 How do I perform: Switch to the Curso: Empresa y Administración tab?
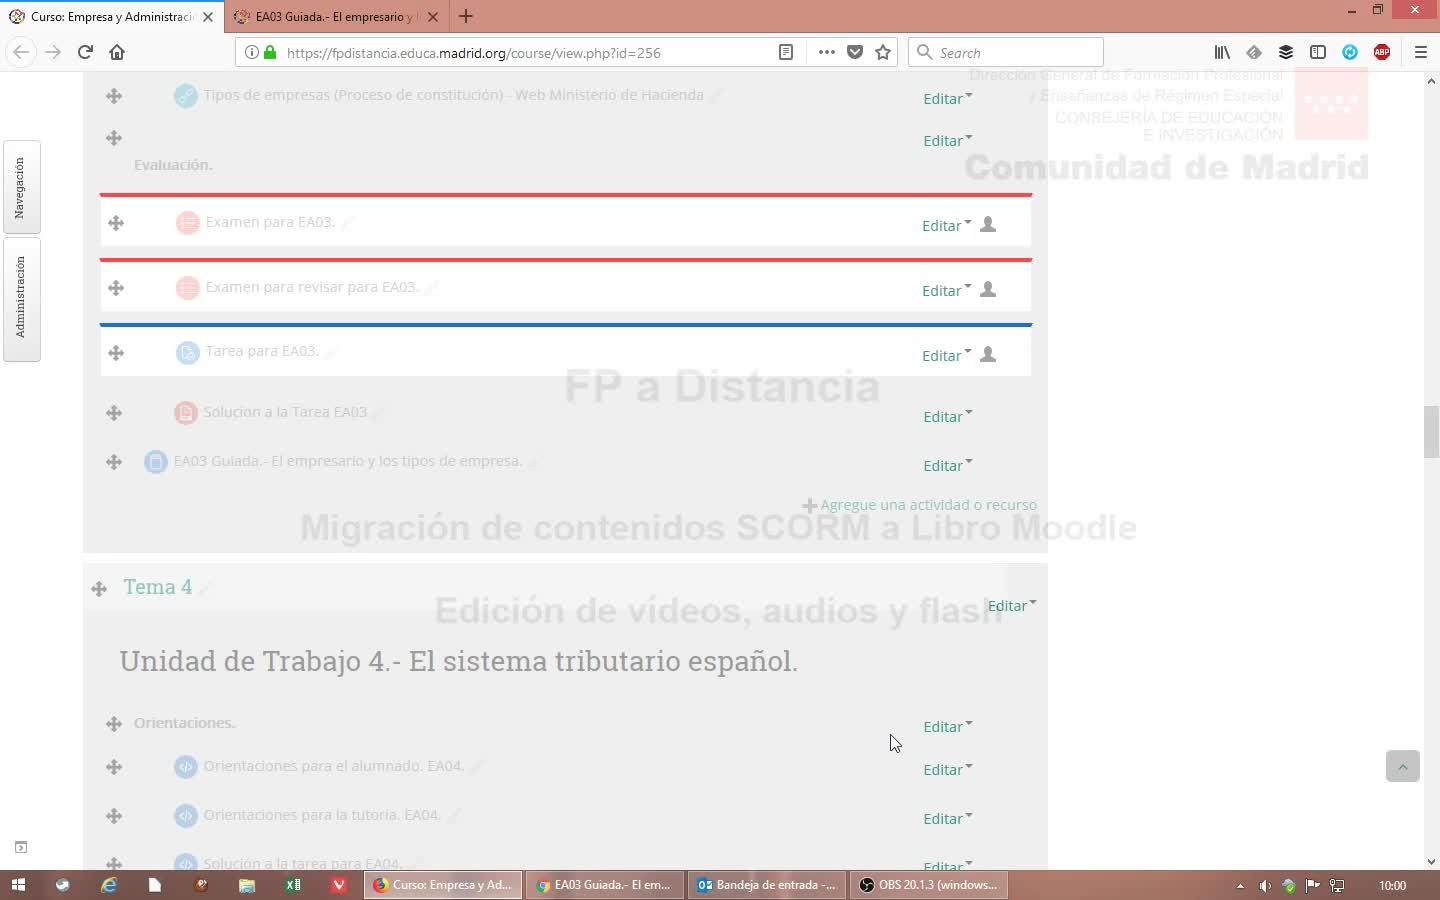[x=112, y=17]
